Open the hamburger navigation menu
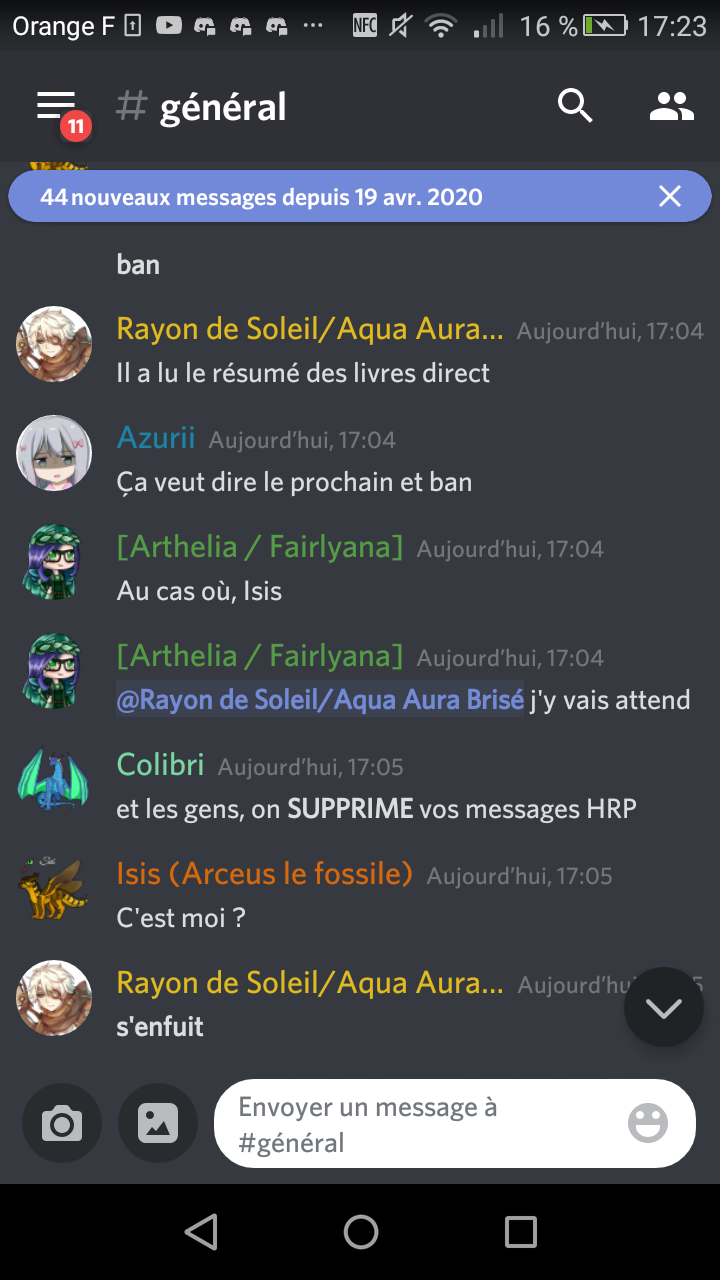Screen dimensions: 720x1280 56,106
